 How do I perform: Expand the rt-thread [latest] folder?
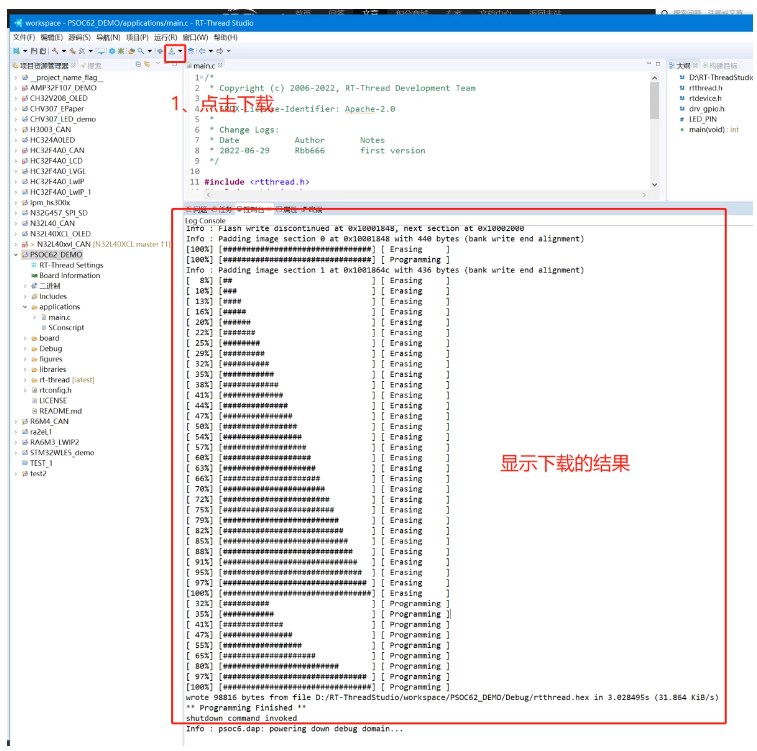coord(25,380)
